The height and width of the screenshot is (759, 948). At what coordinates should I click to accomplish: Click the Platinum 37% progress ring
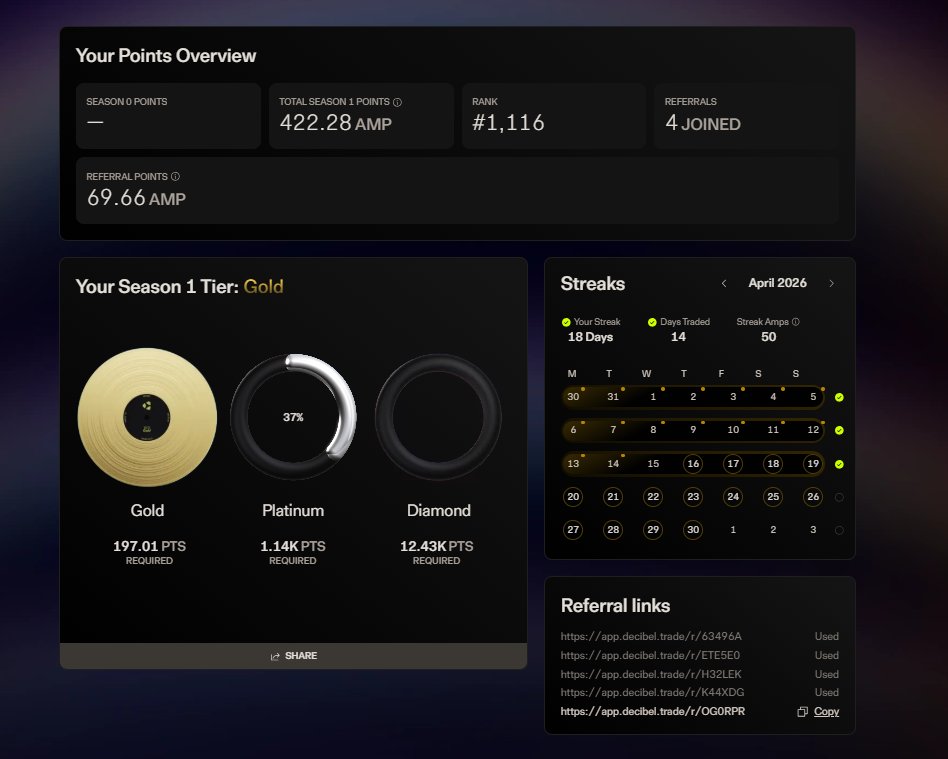click(x=293, y=417)
